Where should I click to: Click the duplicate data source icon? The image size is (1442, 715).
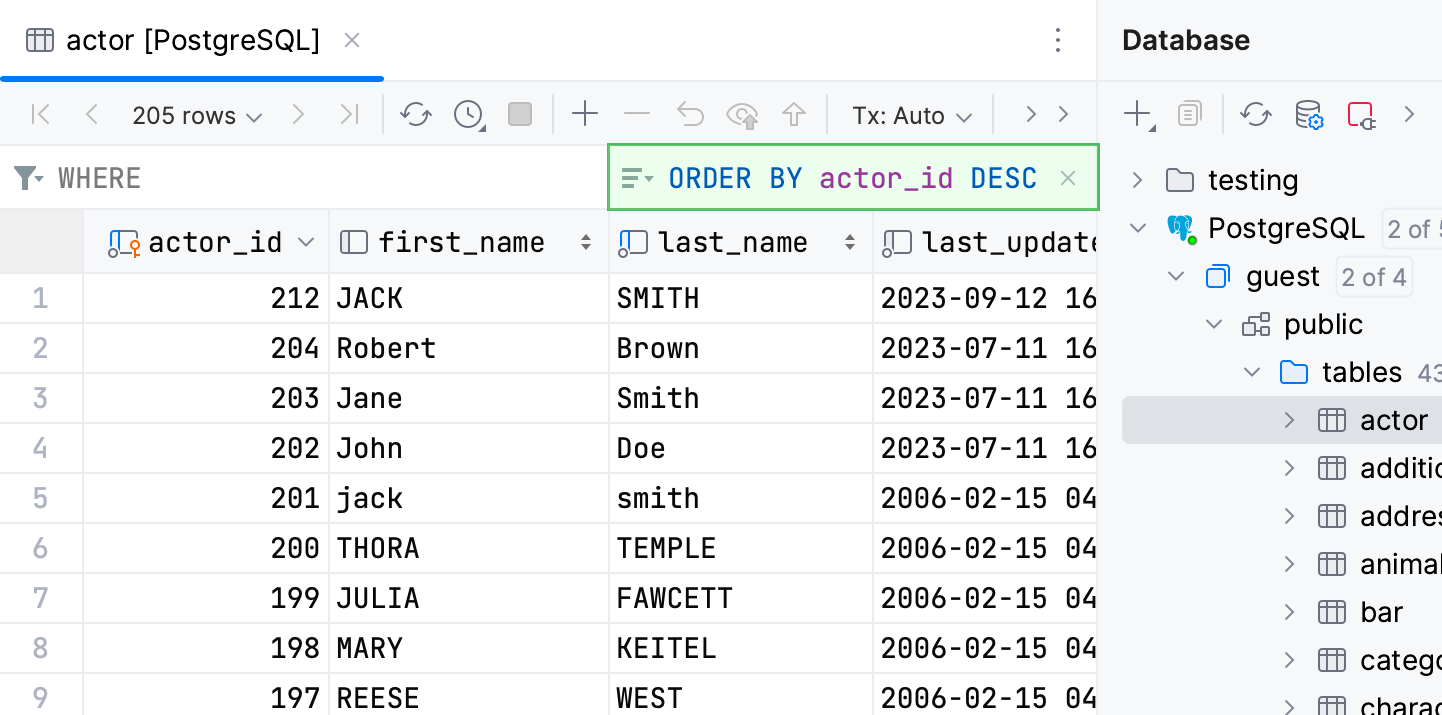[1189, 114]
